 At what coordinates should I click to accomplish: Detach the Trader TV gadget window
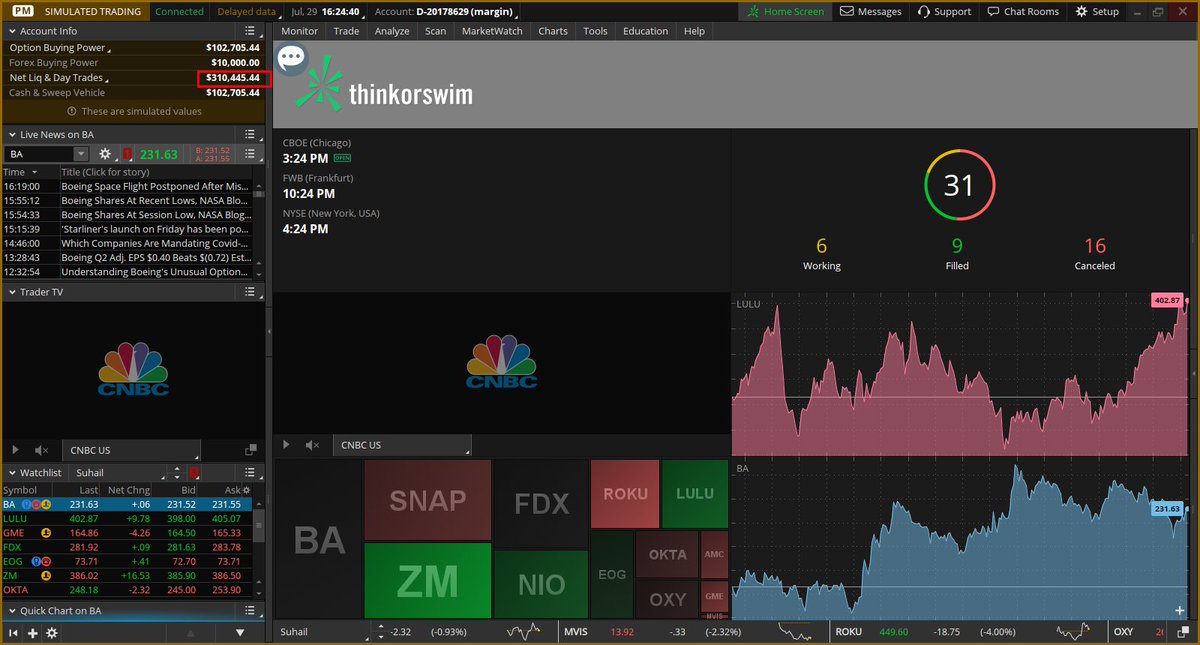[x=250, y=451]
